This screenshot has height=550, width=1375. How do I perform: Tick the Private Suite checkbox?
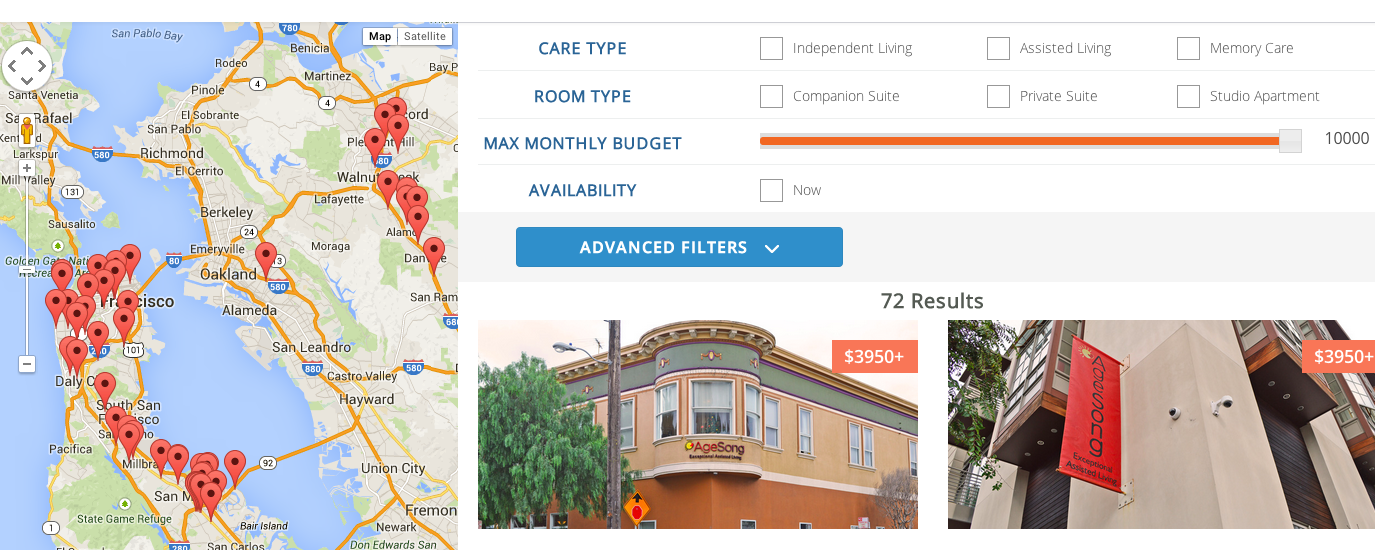coord(998,96)
